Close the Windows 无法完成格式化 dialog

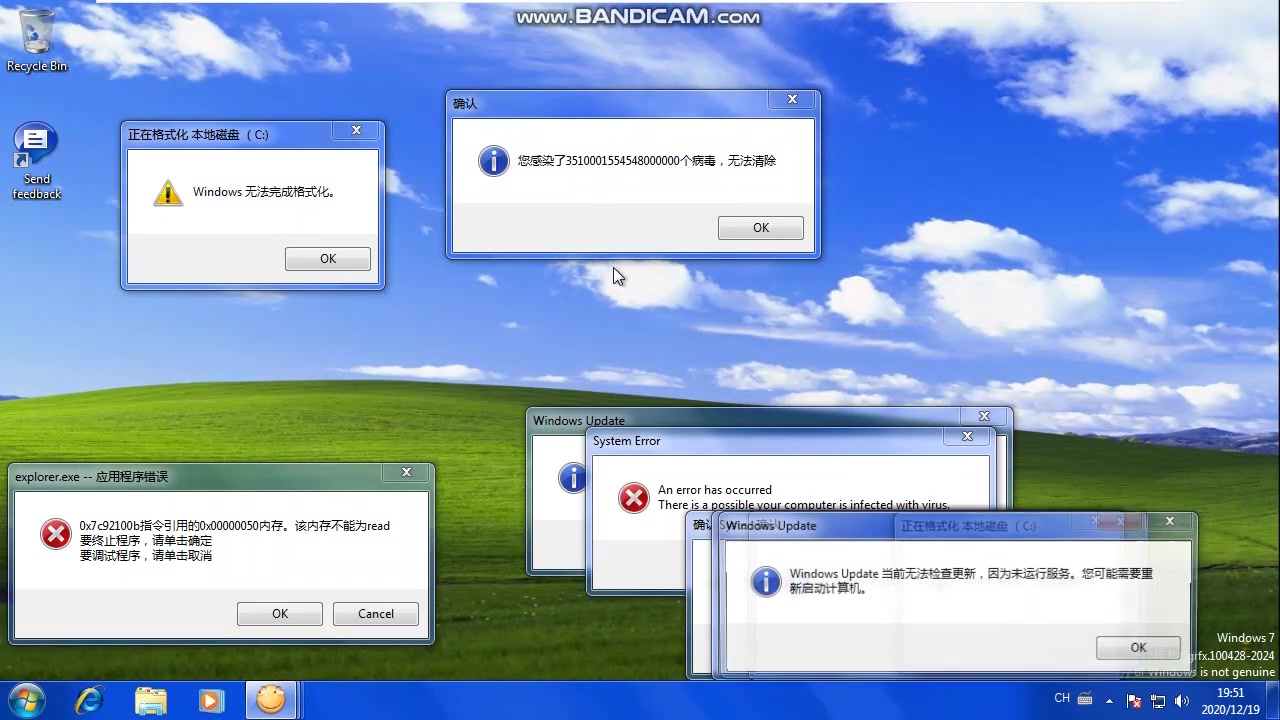pyautogui.click(x=356, y=131)
